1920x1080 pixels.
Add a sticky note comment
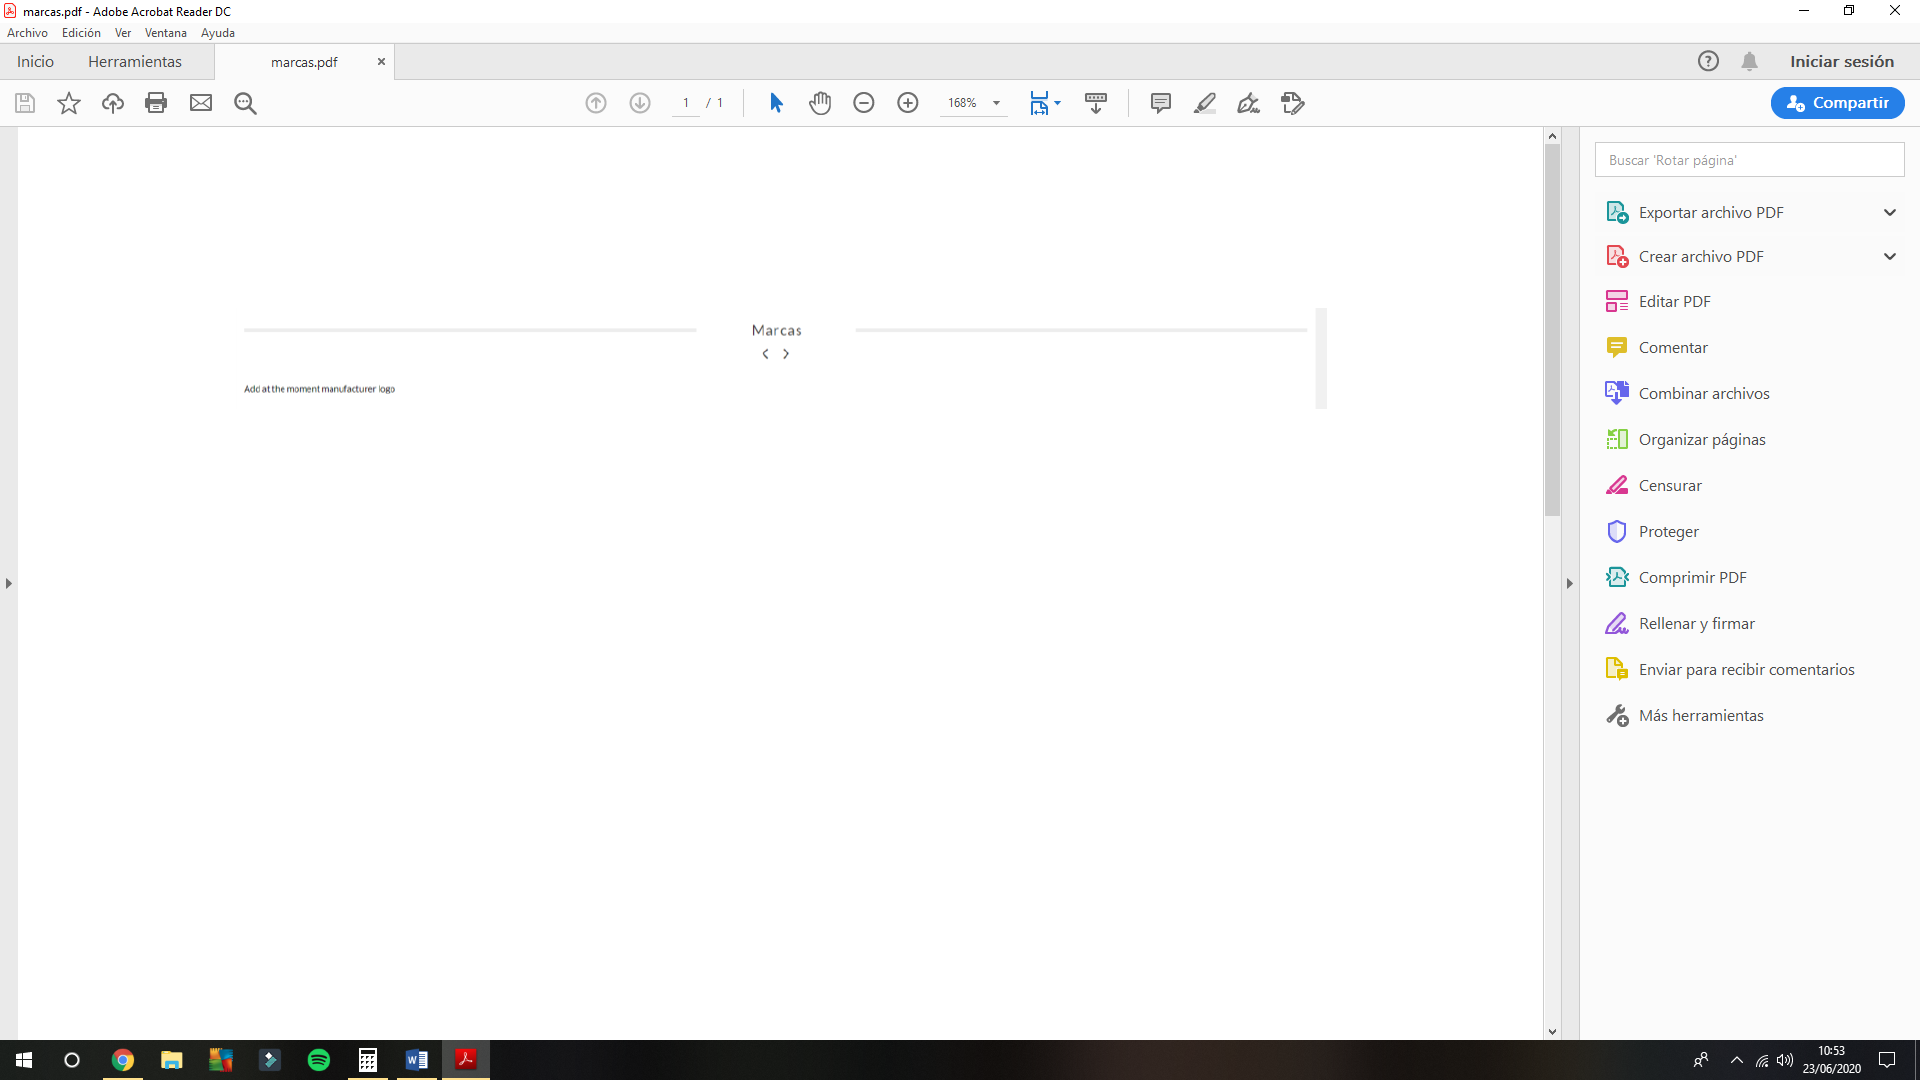point(1161,103)
